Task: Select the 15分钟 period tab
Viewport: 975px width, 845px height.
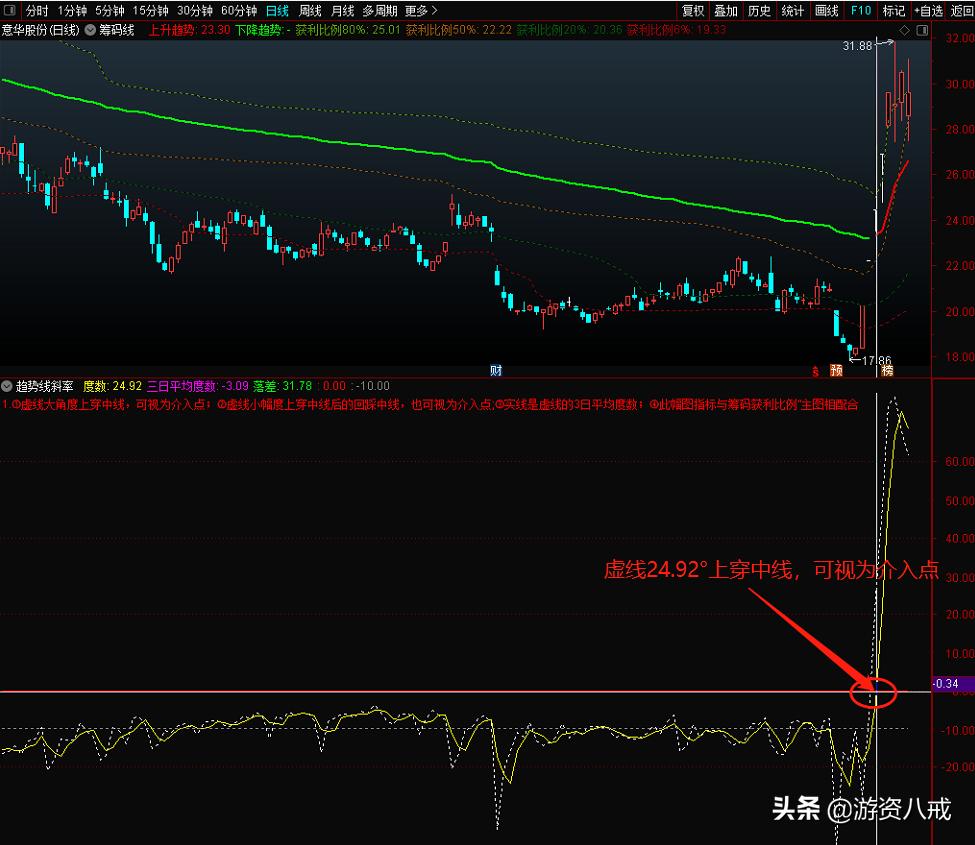Action: 150,10
